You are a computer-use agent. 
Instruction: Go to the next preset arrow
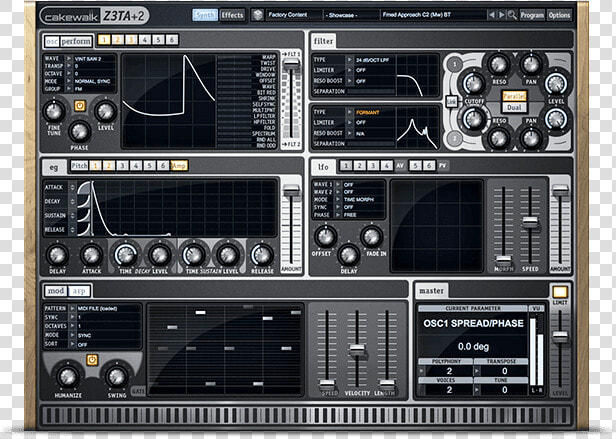pos(501,15)
